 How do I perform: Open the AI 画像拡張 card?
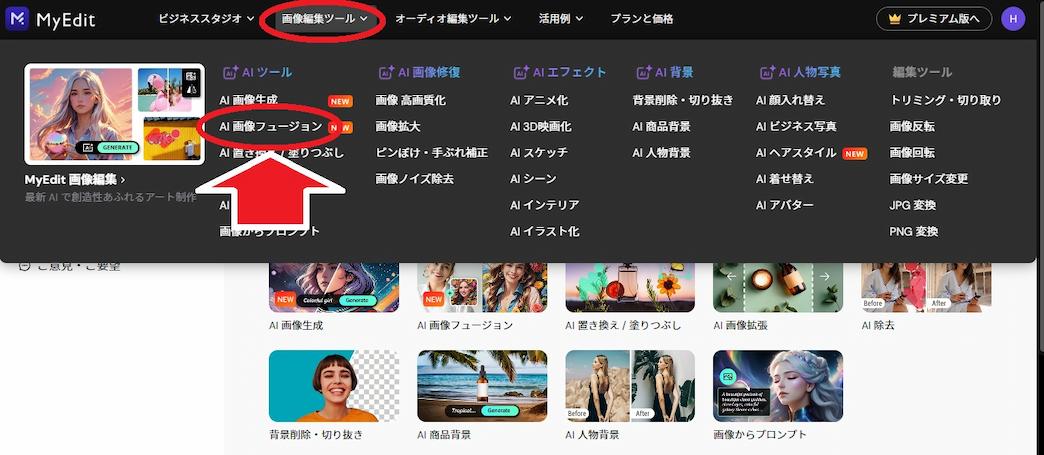tap(778, 287)
